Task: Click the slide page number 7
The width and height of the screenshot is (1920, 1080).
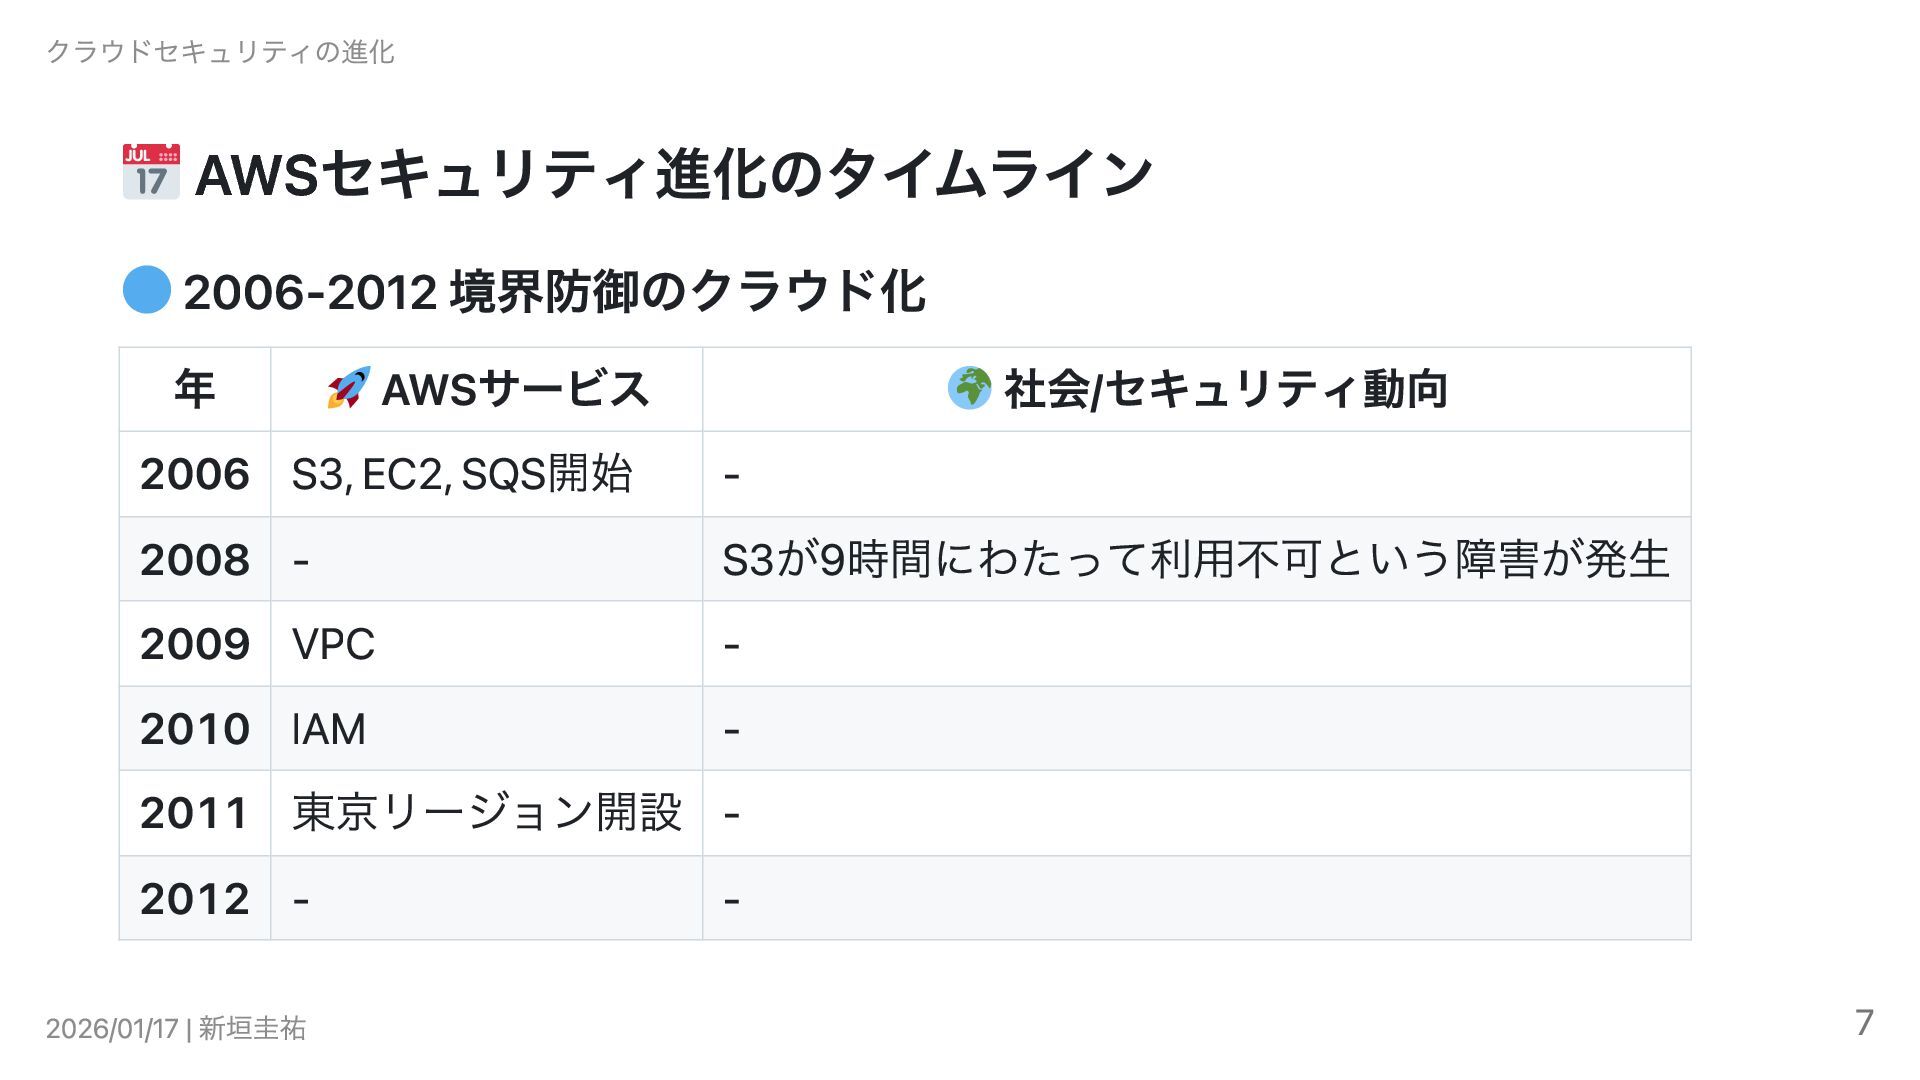Action: (x=1863, y=1023)
